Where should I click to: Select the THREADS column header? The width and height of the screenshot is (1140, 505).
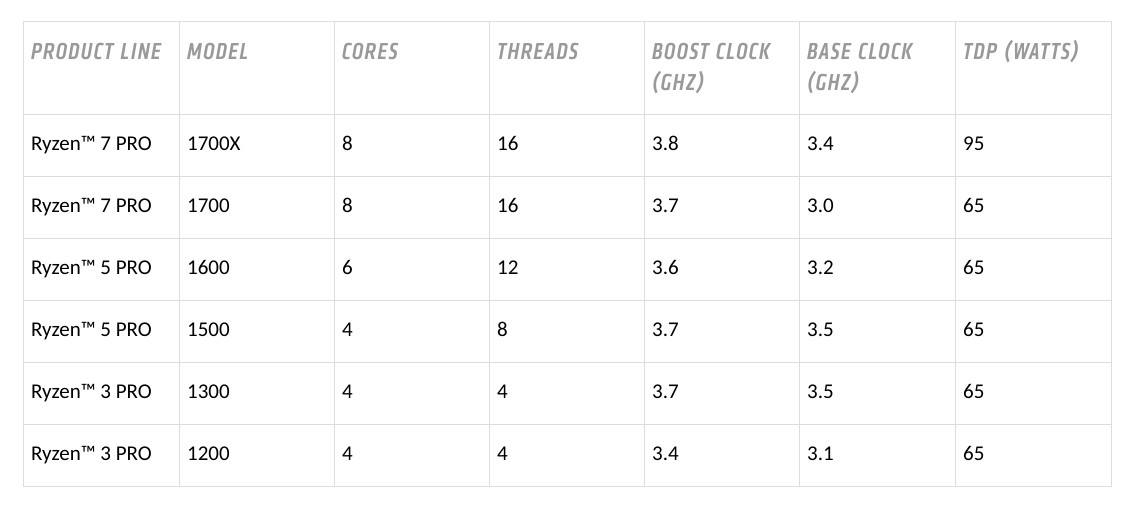coord(538,52)
